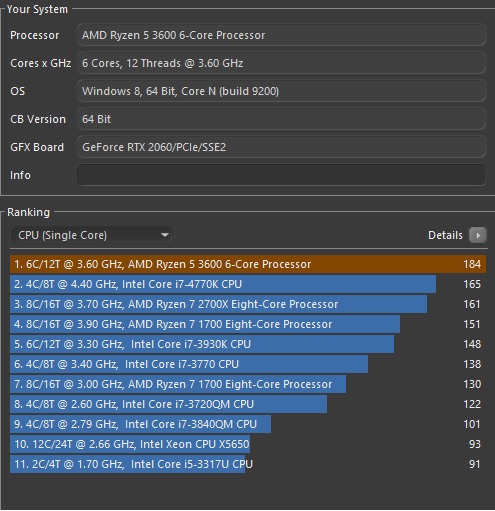
Task: Select the orange Ryzen 5 3600 ranking entry
Action: 248,264
